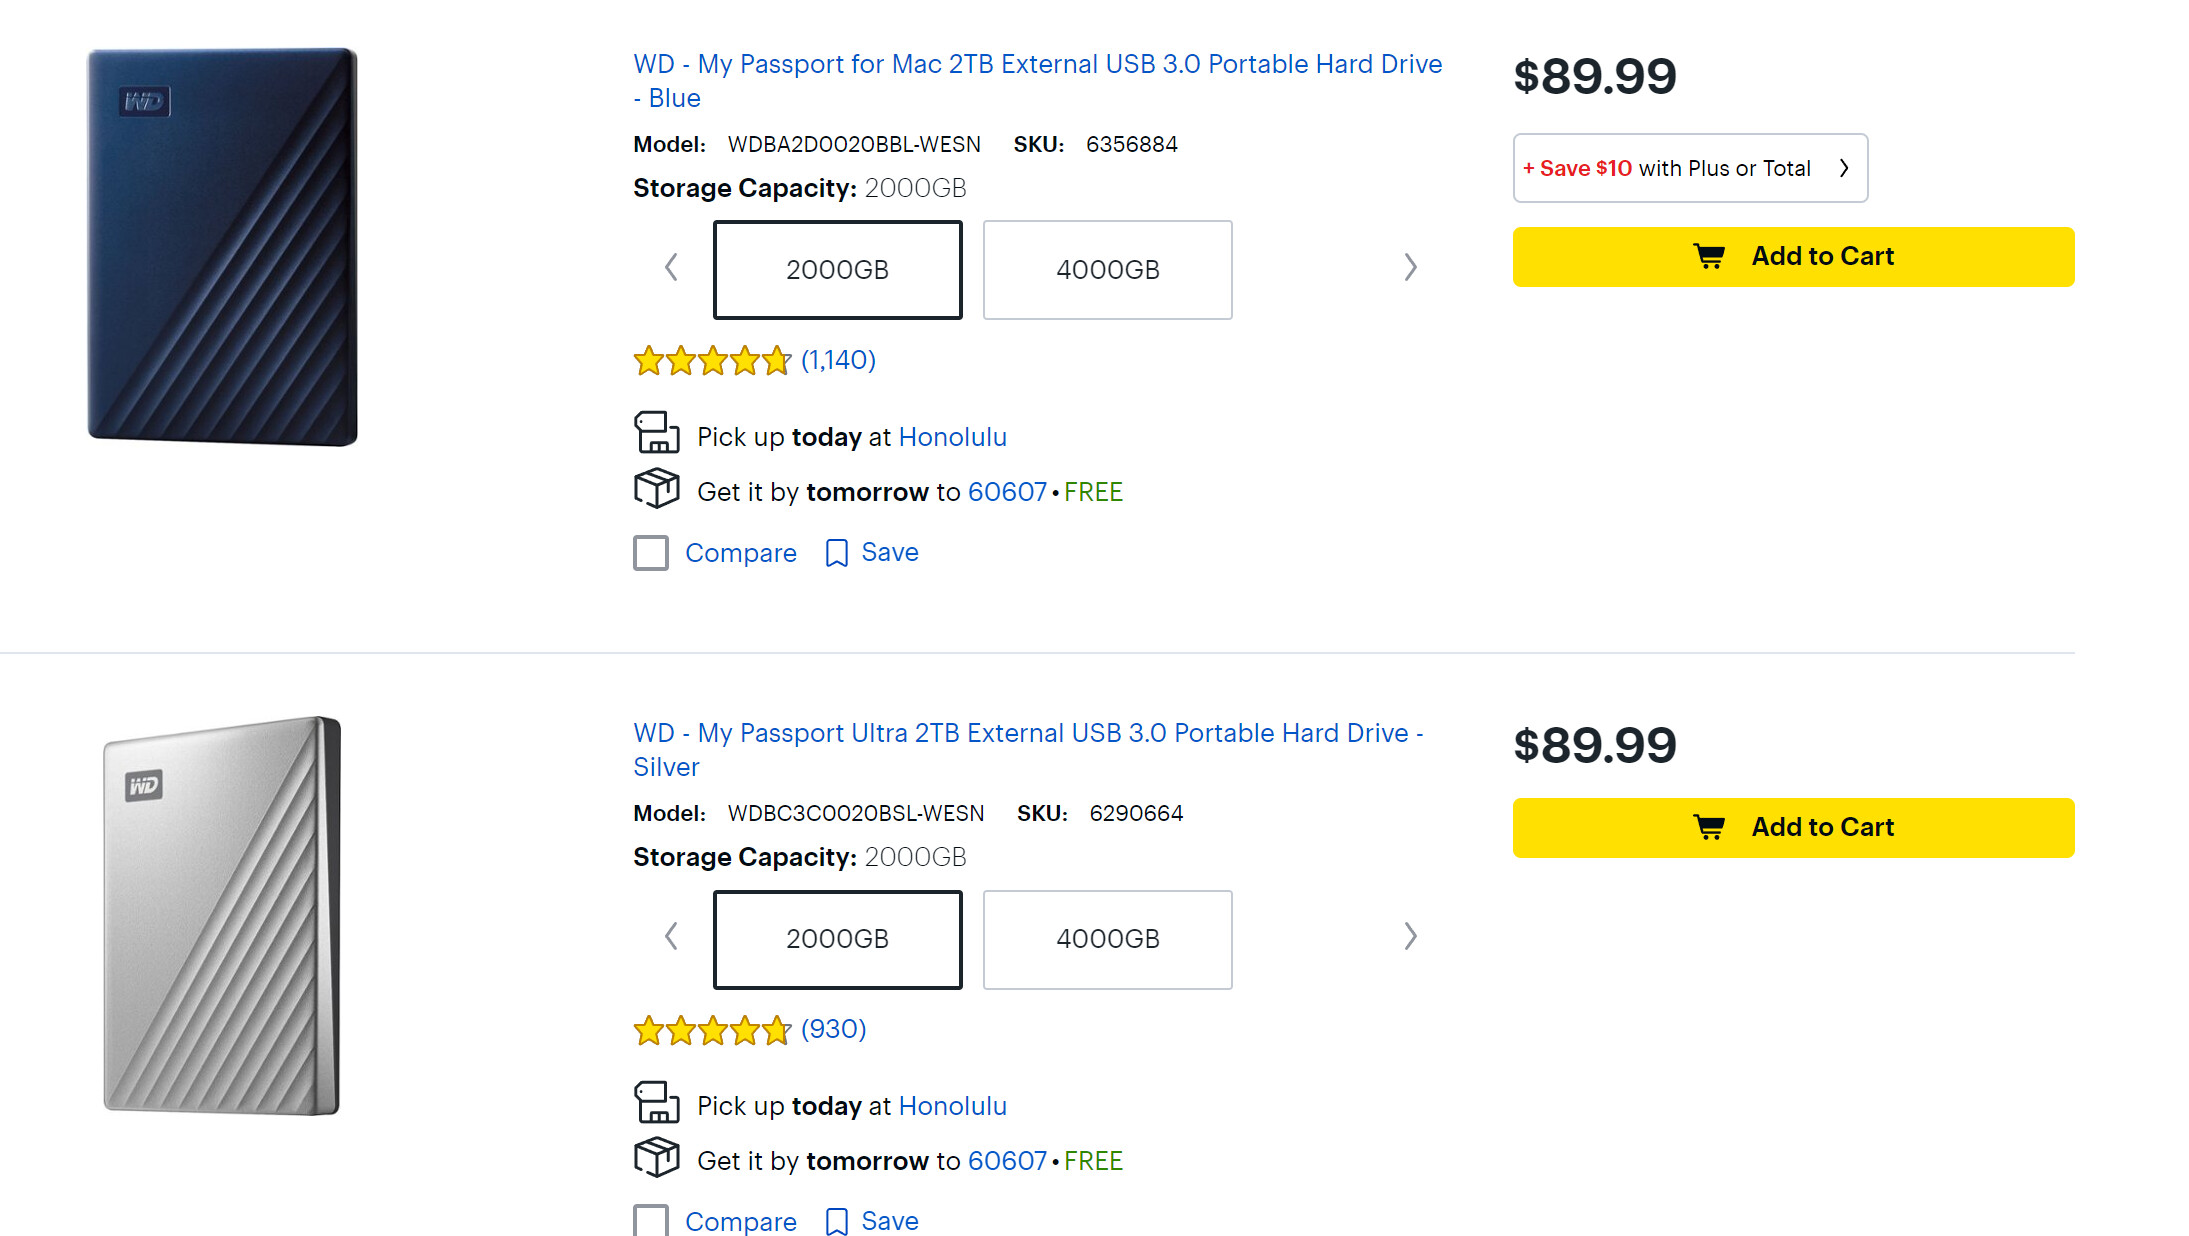Select the 4000GB capacity for the Ultra drive

pyautogui.click(x=1107, y=939)
